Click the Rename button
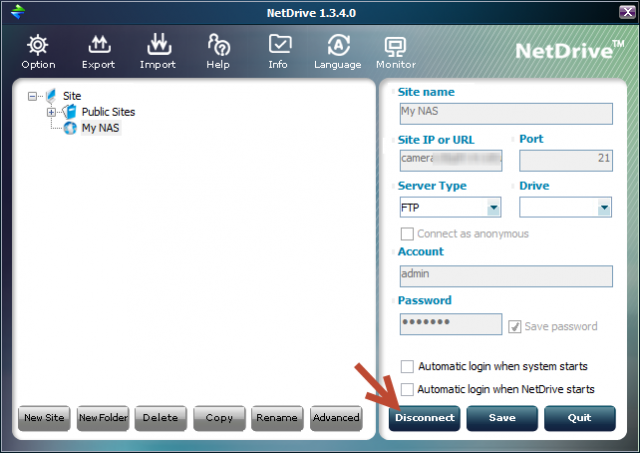 277,418
